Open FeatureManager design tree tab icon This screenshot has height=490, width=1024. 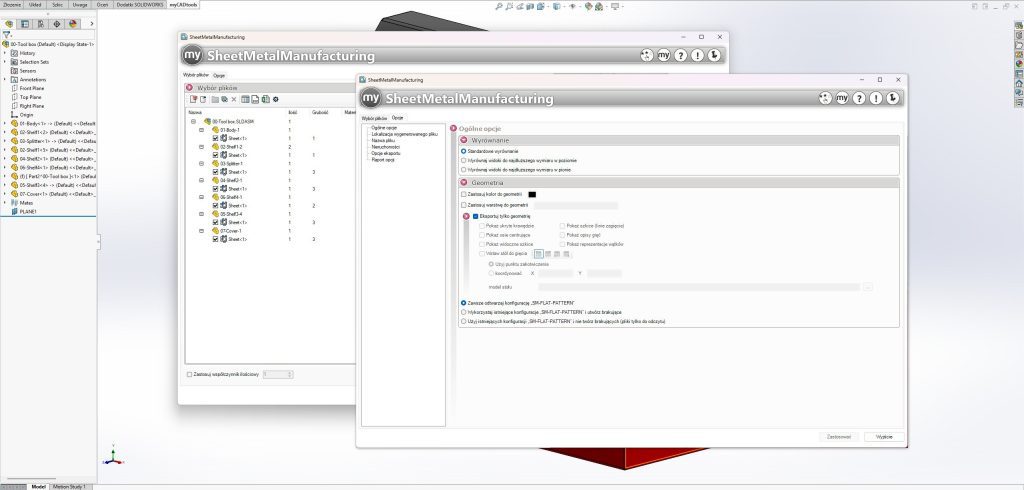(x=9, y=24)
